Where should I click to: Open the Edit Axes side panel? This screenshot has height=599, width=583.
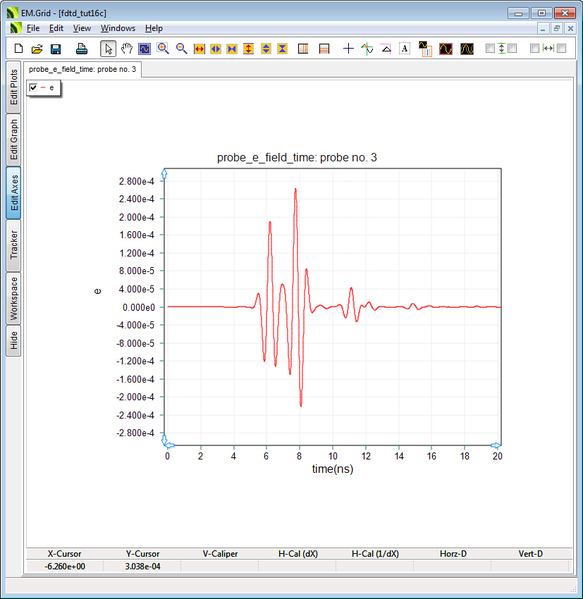pos(13,193)
